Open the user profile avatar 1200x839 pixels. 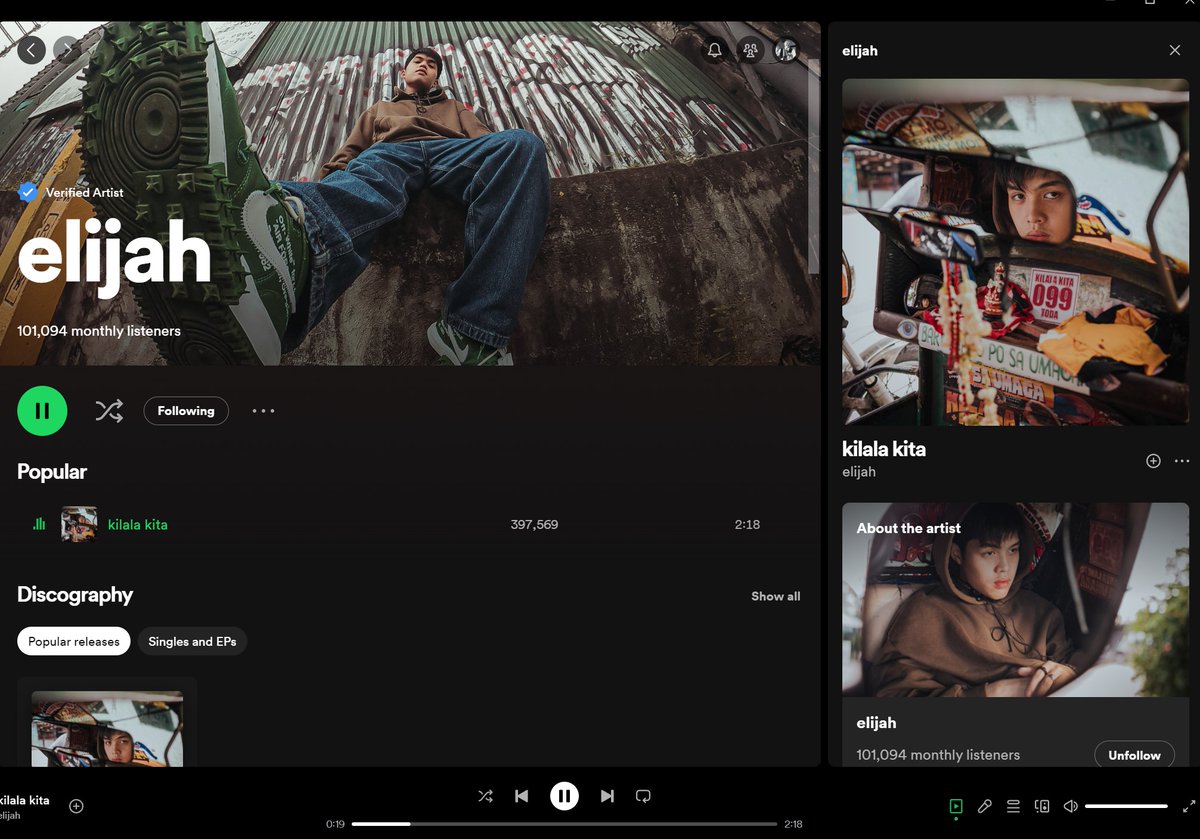[786, 50]
